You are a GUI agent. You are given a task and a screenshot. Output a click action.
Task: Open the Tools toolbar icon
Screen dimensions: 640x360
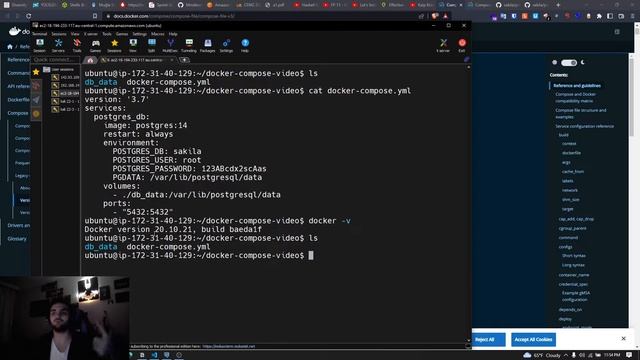click(77, 45)
